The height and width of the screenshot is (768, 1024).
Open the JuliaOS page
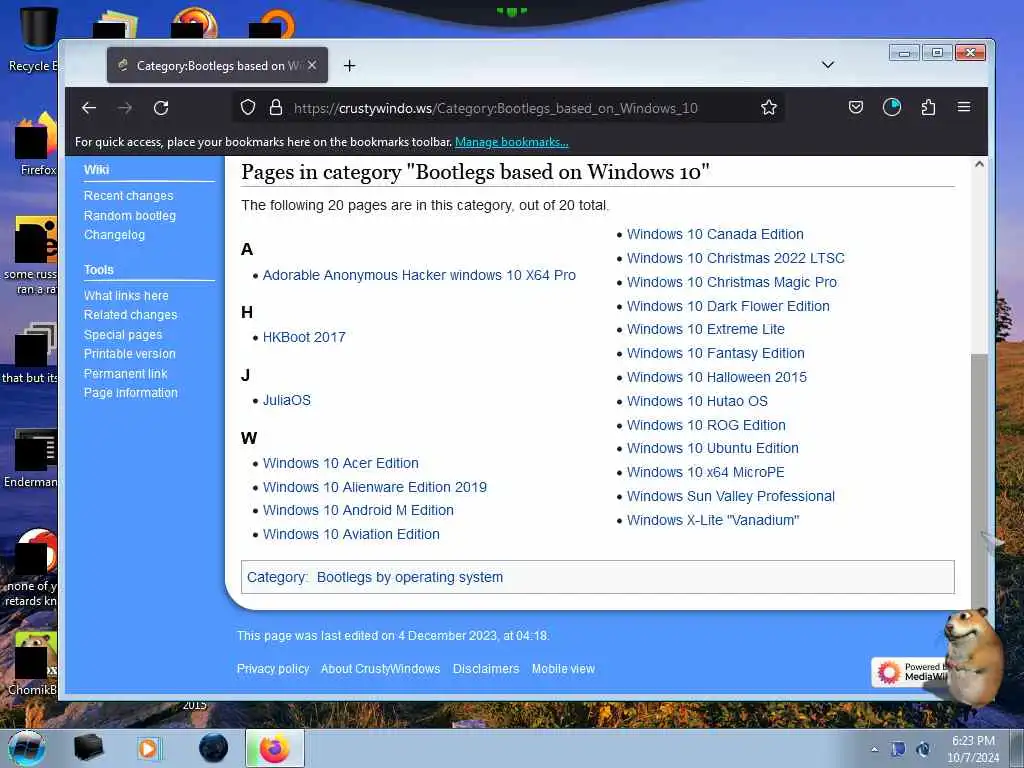click(x=287, y=400)
